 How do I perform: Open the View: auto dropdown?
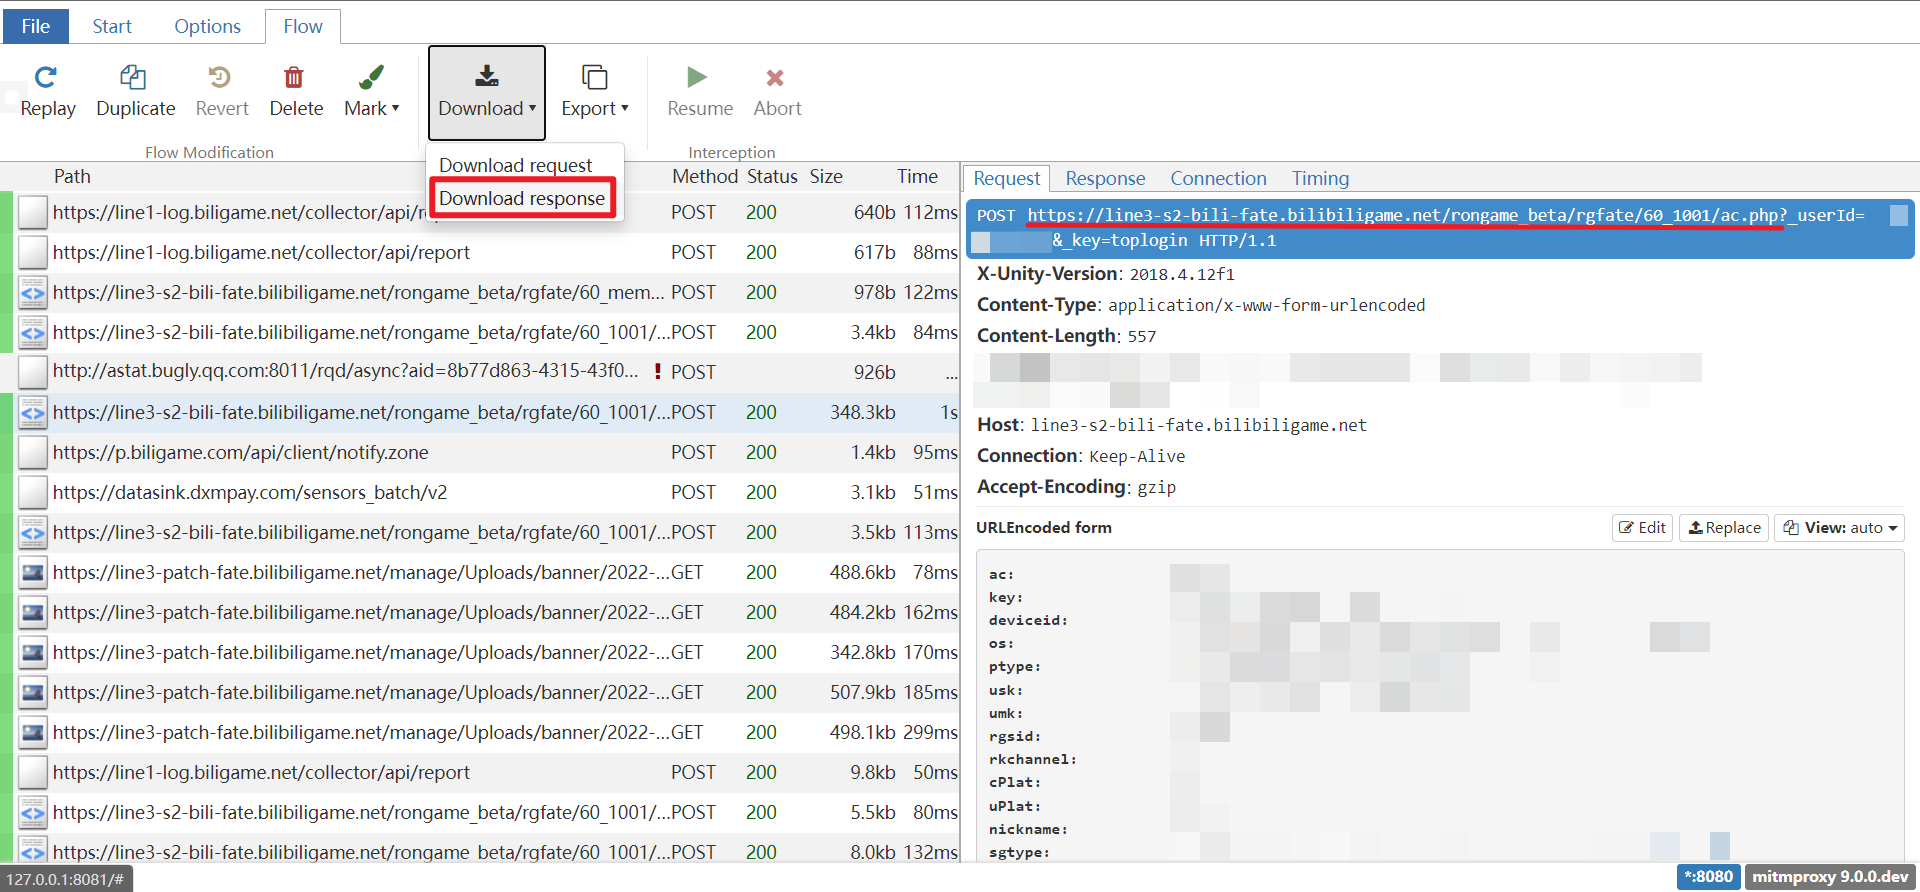click(1840, 528)
